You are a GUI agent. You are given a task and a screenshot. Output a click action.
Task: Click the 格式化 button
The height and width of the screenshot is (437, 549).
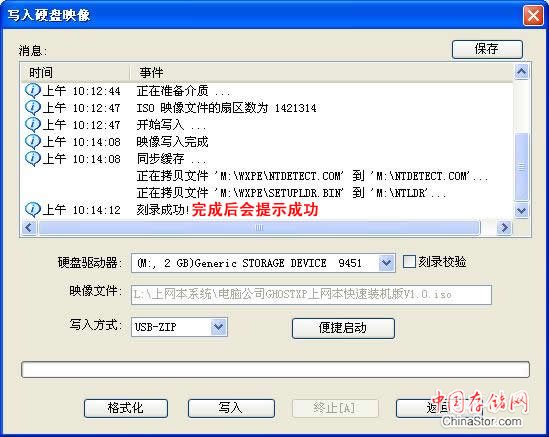[x=126, y=408]
